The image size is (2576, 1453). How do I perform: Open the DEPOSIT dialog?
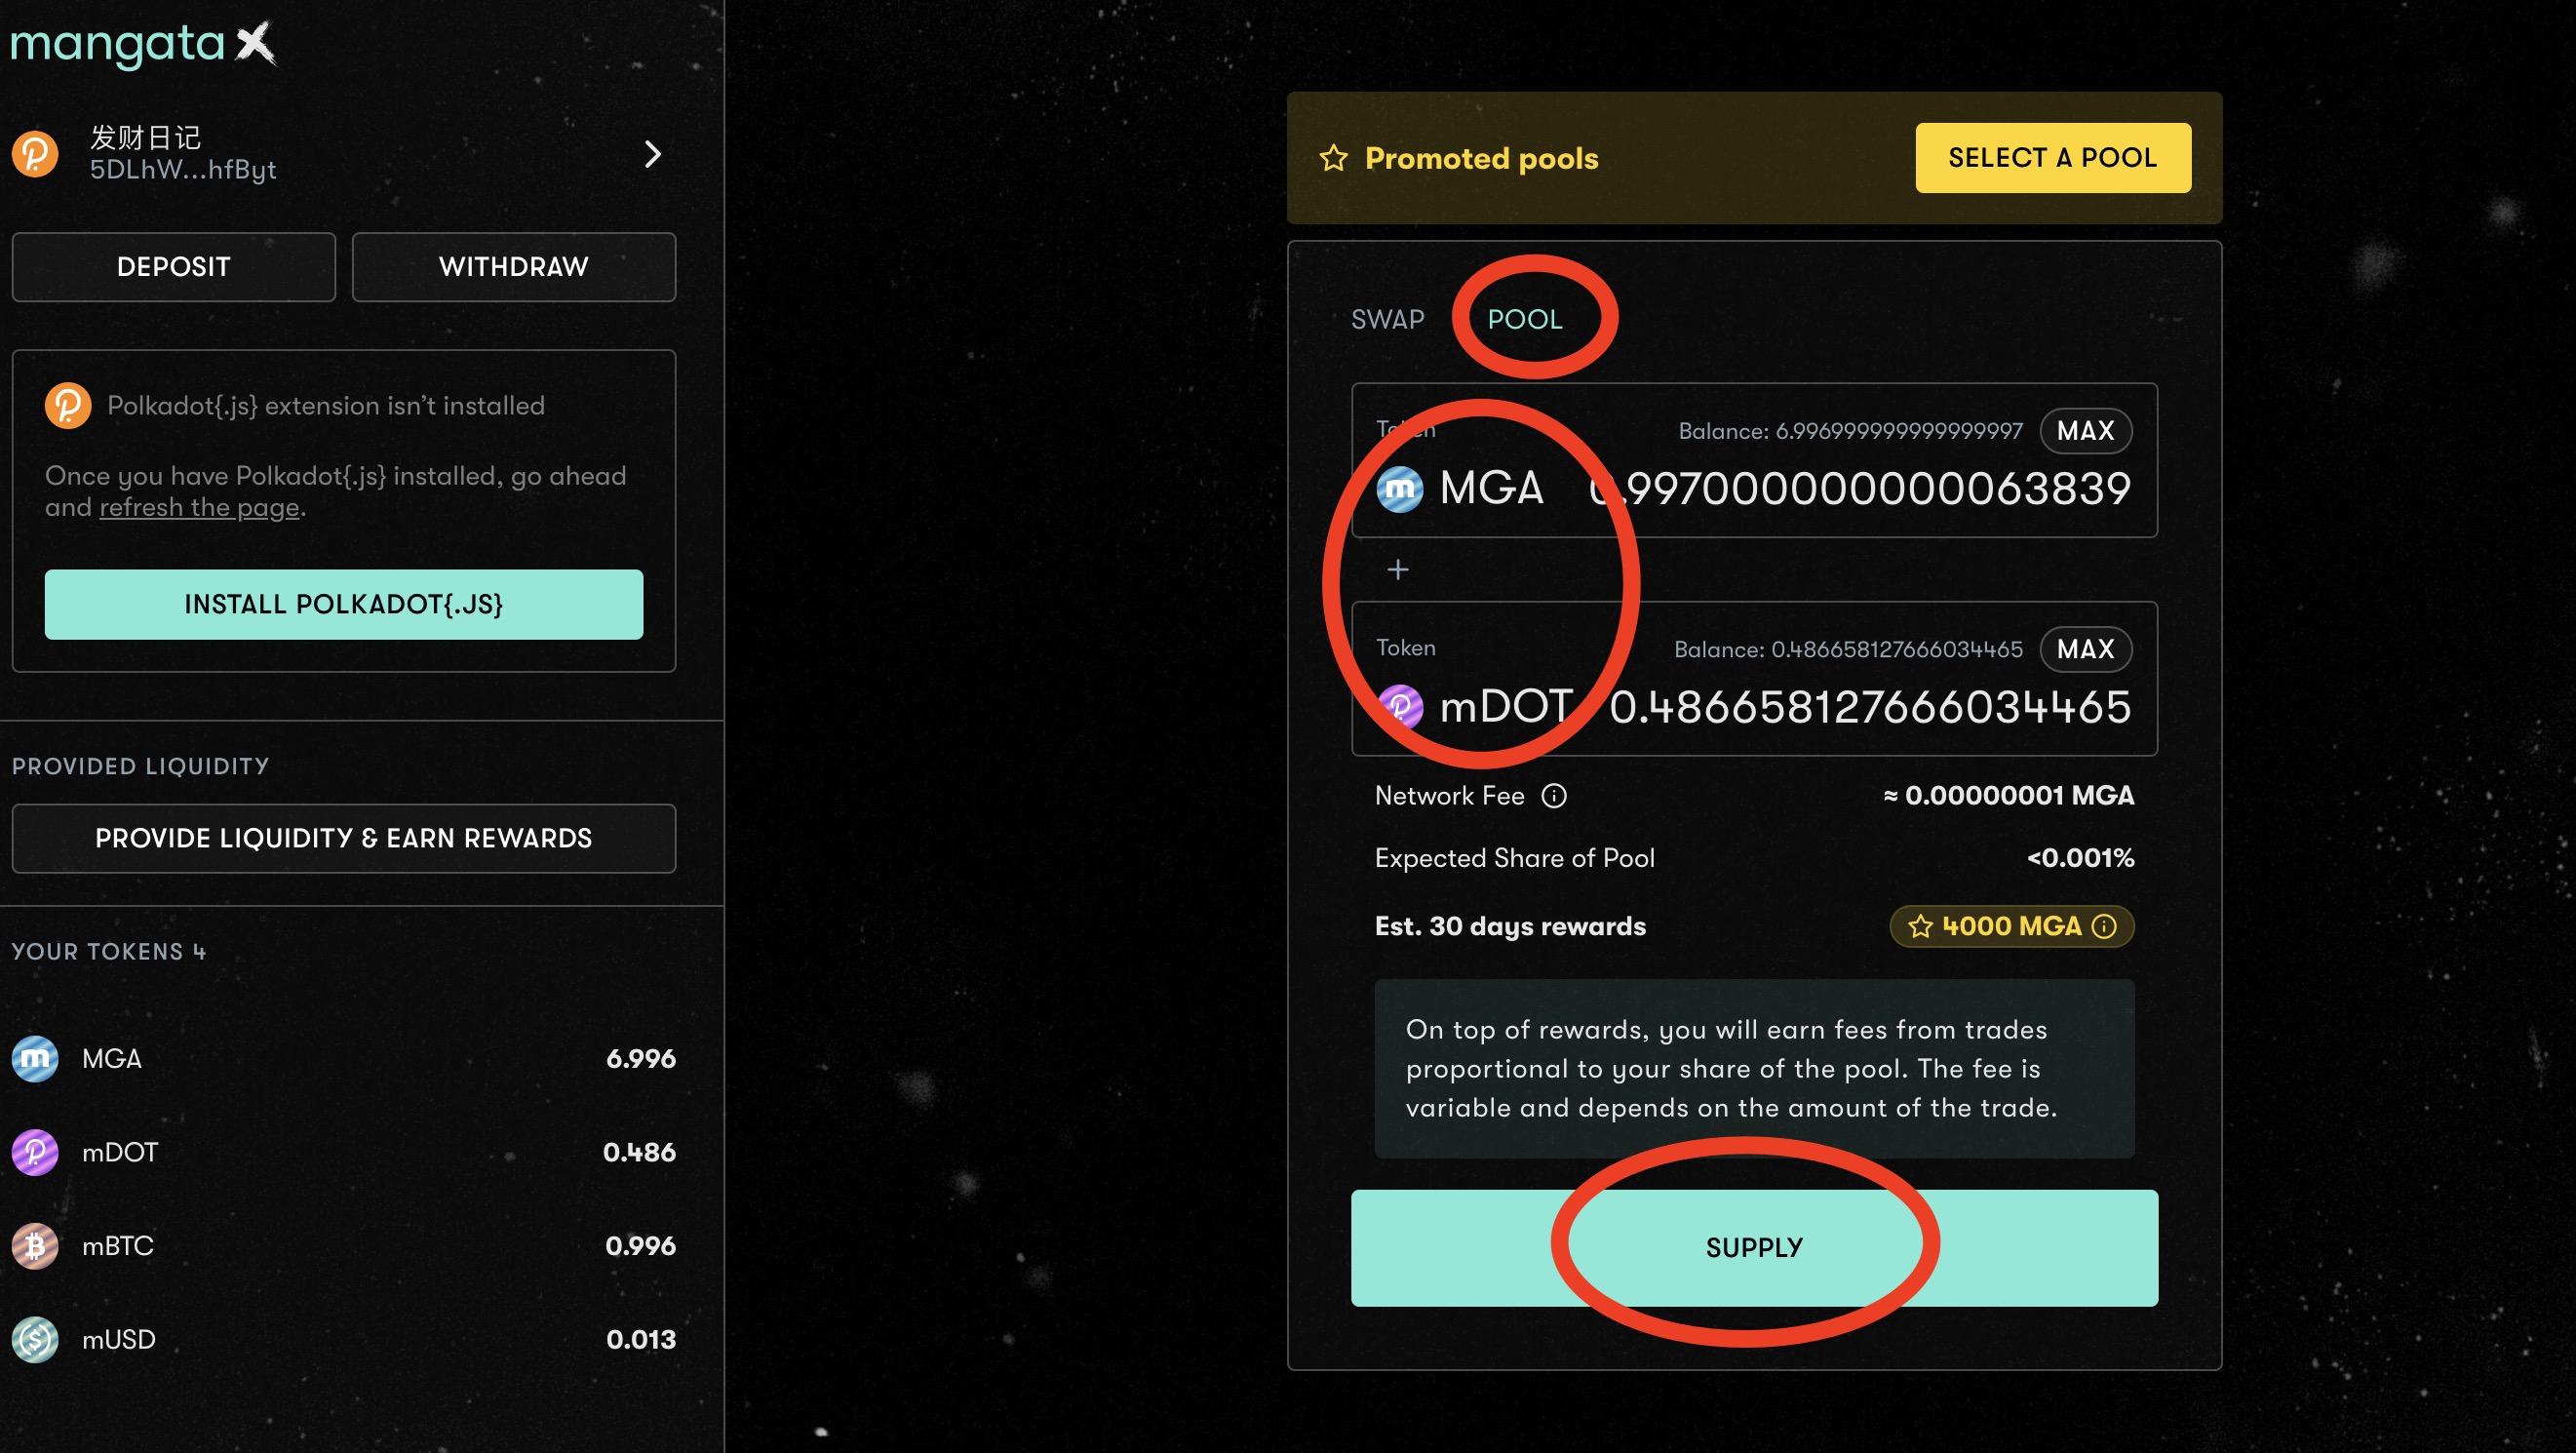tap(174, 267)
